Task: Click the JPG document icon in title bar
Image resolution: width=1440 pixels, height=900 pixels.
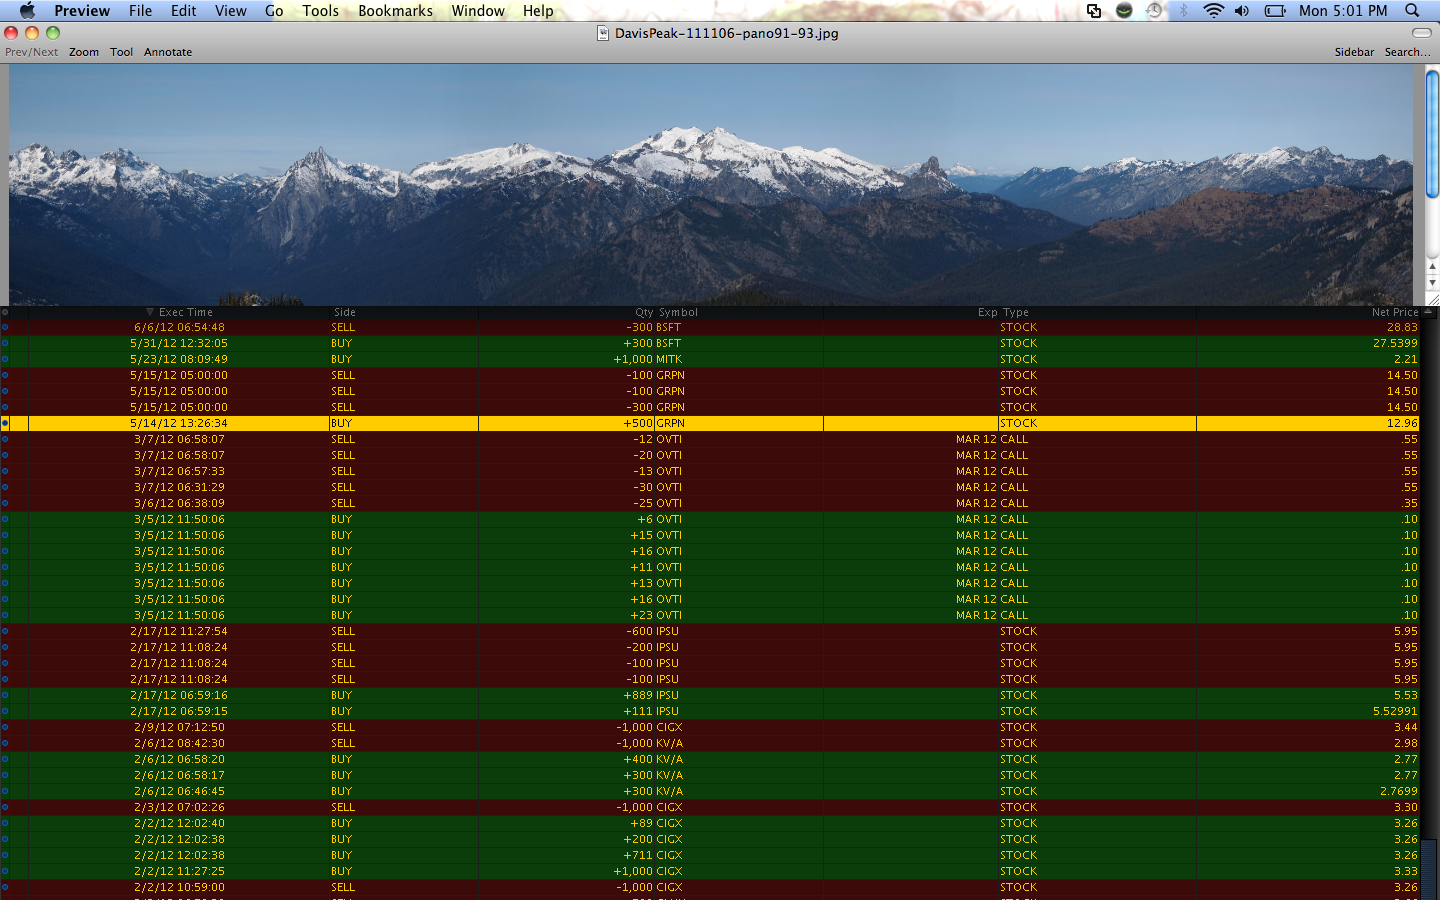Action: pyautogui.click(x=603, y=33)
